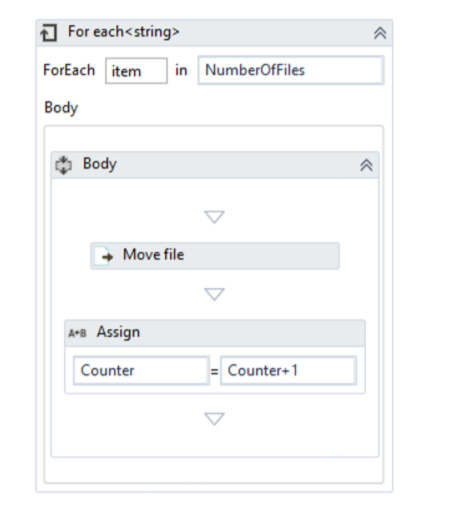The width and height of the screenshot is (458, 505).
Task: Click the Counter target field in Assign
Action: (x=141, y=370)
